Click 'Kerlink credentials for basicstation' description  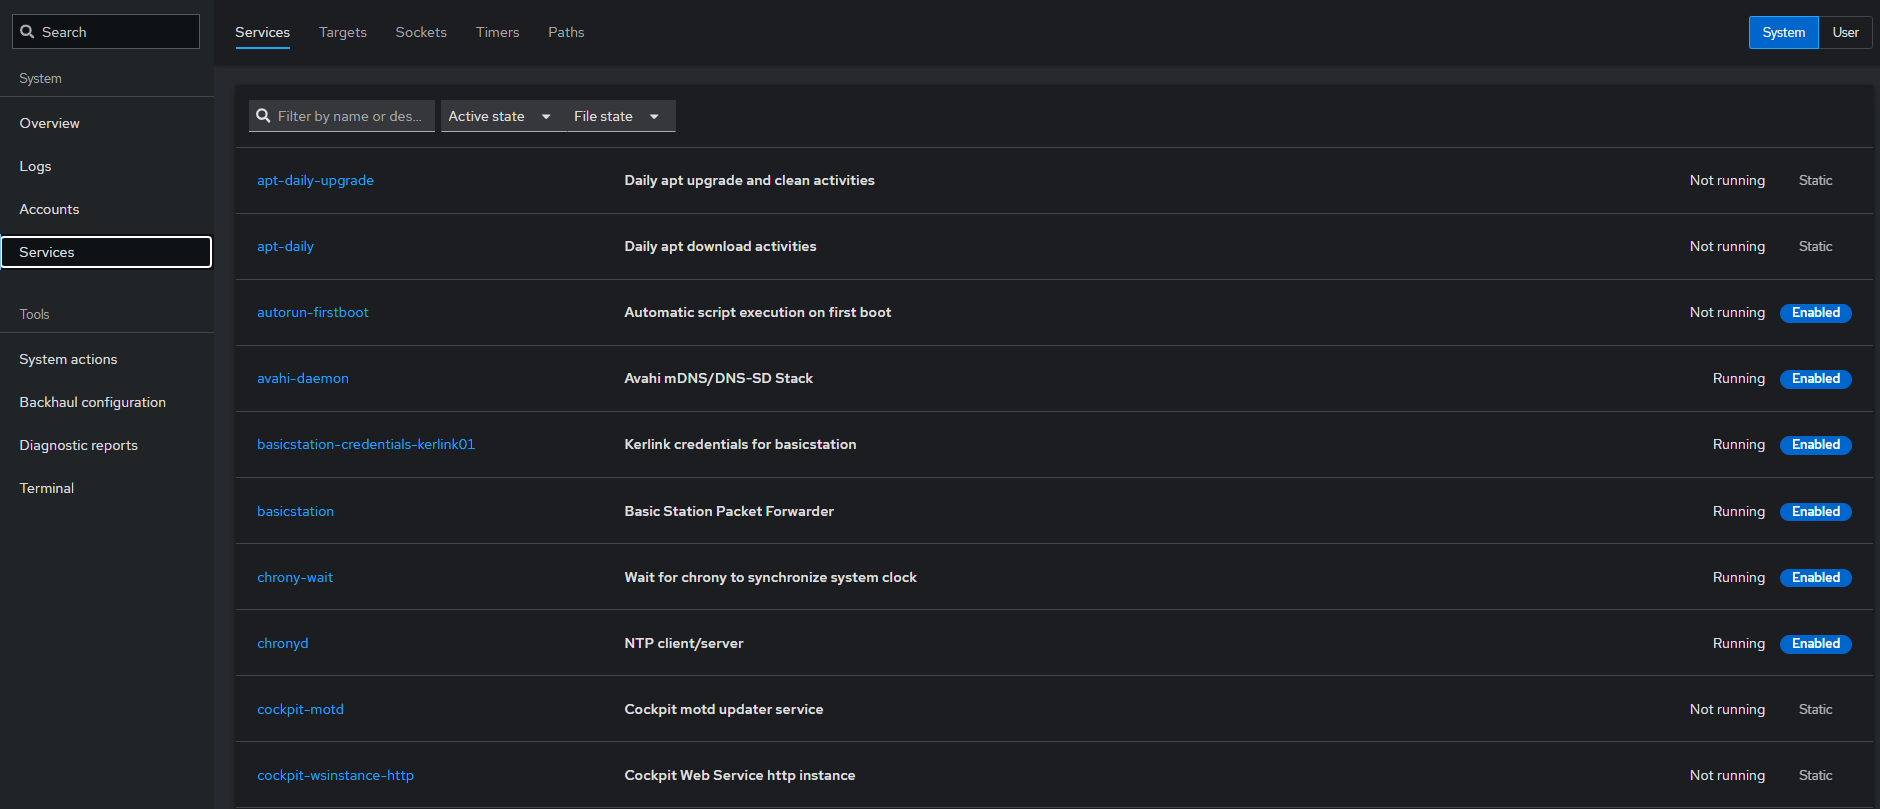click(x=740, y=444)
